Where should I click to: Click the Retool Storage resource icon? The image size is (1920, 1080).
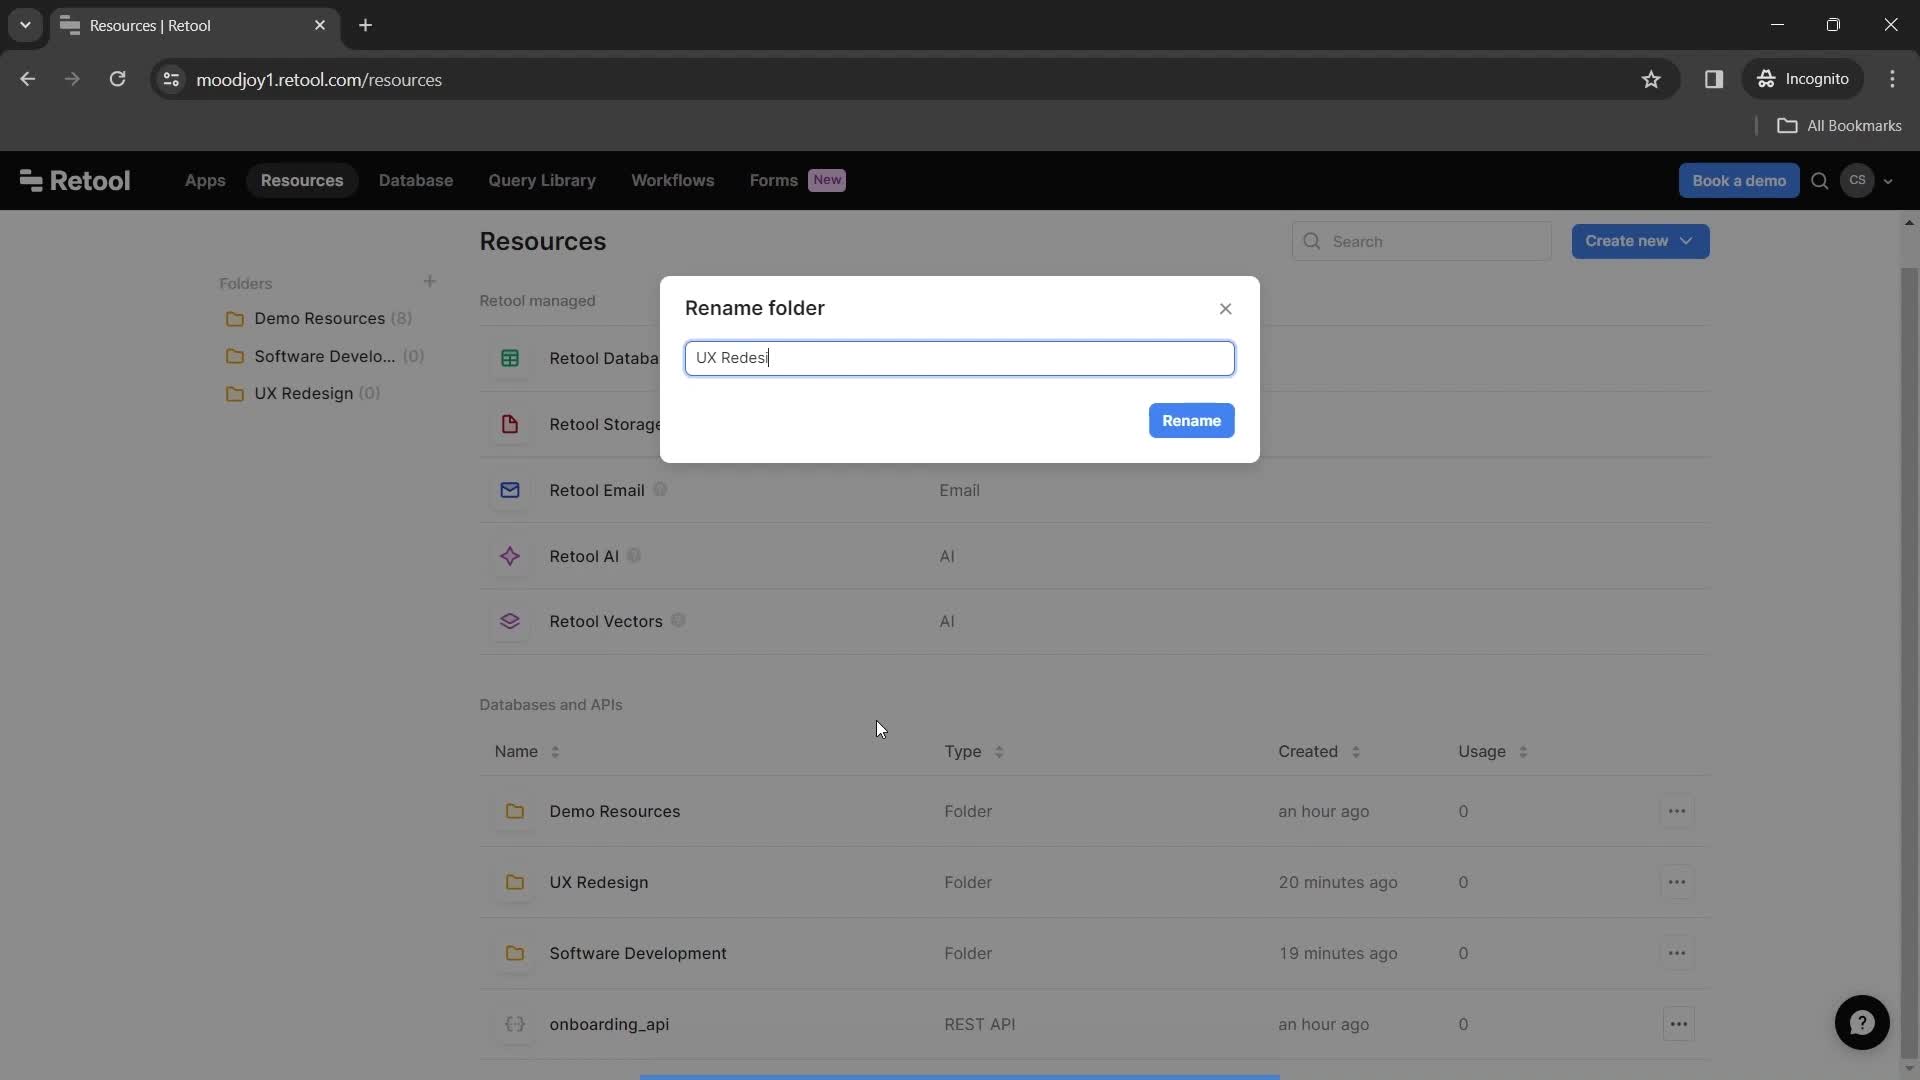pos(510,423)
